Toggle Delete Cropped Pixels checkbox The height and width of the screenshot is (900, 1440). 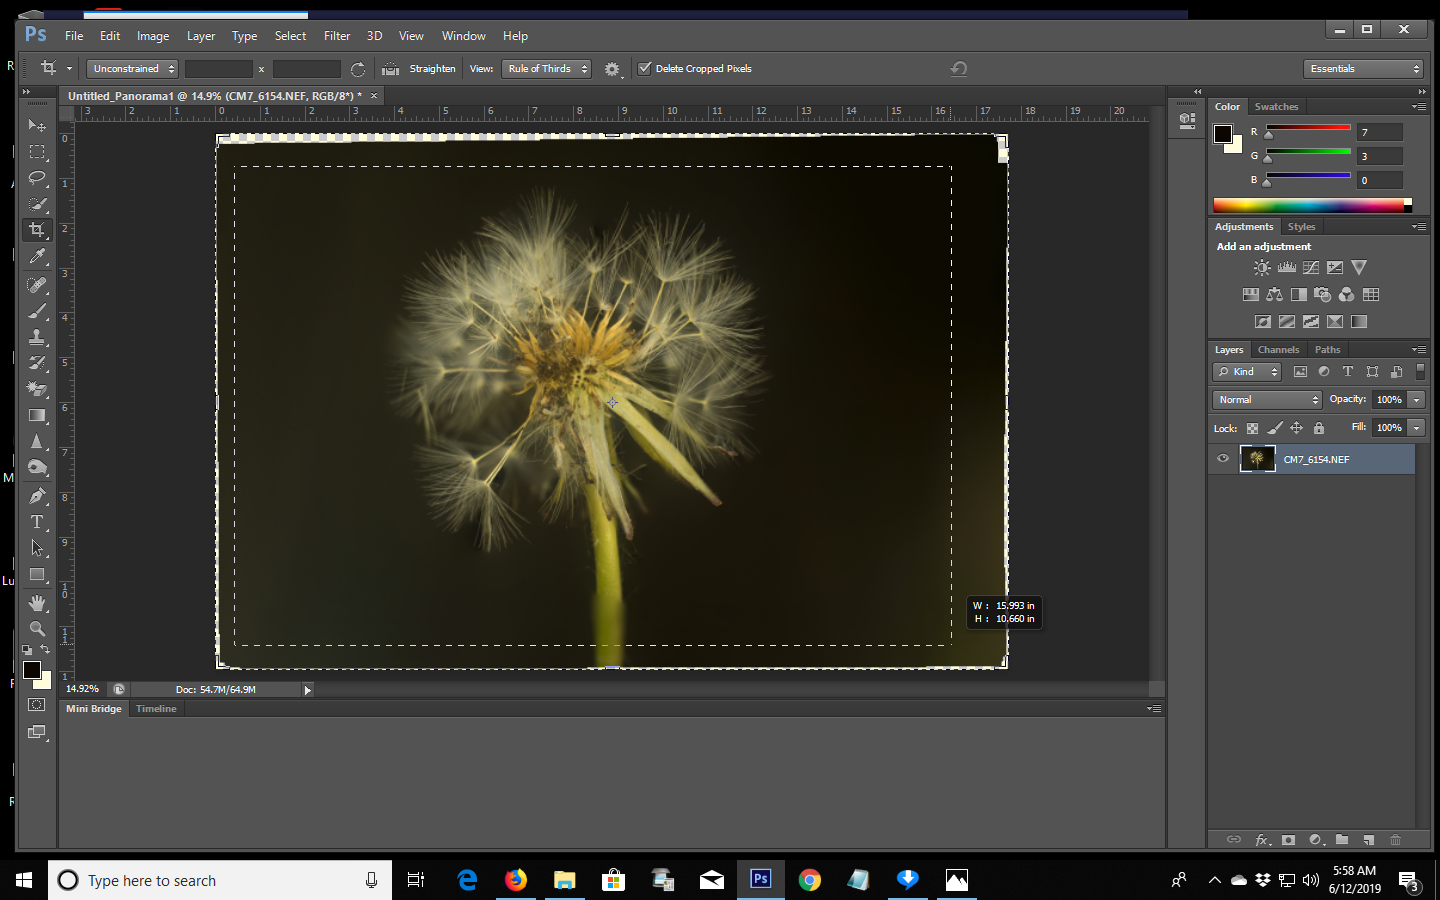pos(645,69)
